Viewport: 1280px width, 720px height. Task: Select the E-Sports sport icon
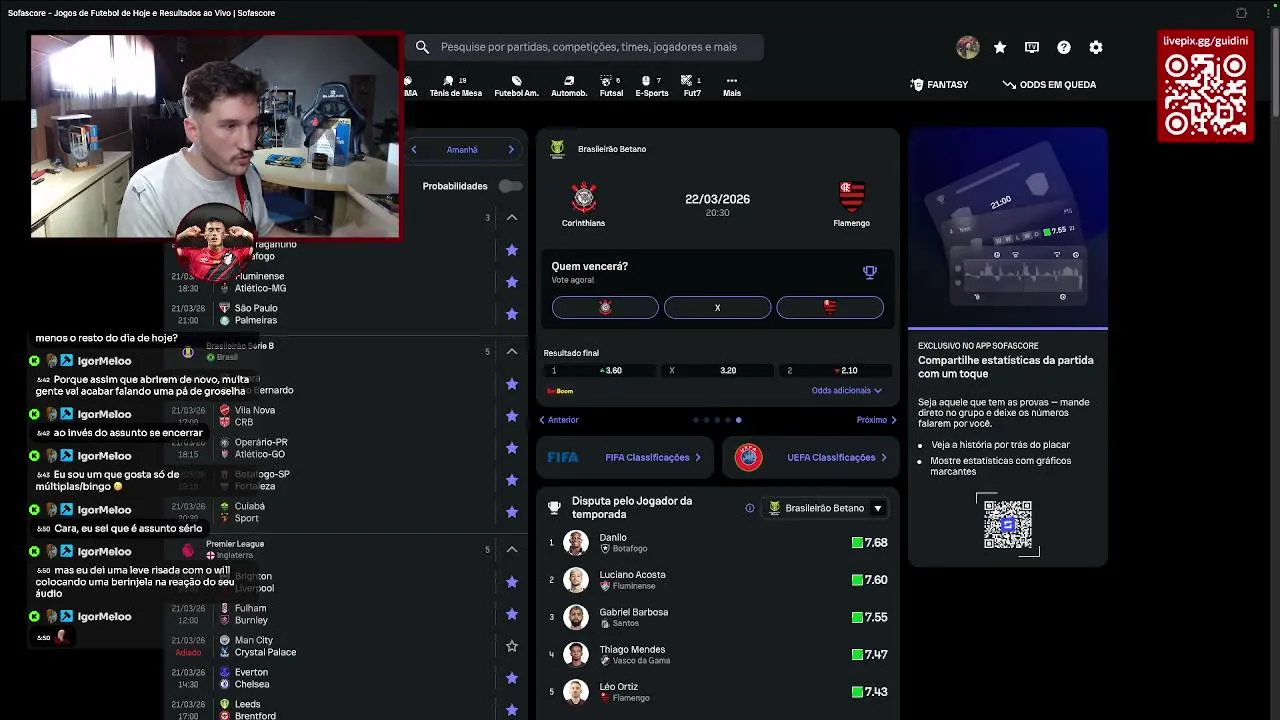point(652,86)
